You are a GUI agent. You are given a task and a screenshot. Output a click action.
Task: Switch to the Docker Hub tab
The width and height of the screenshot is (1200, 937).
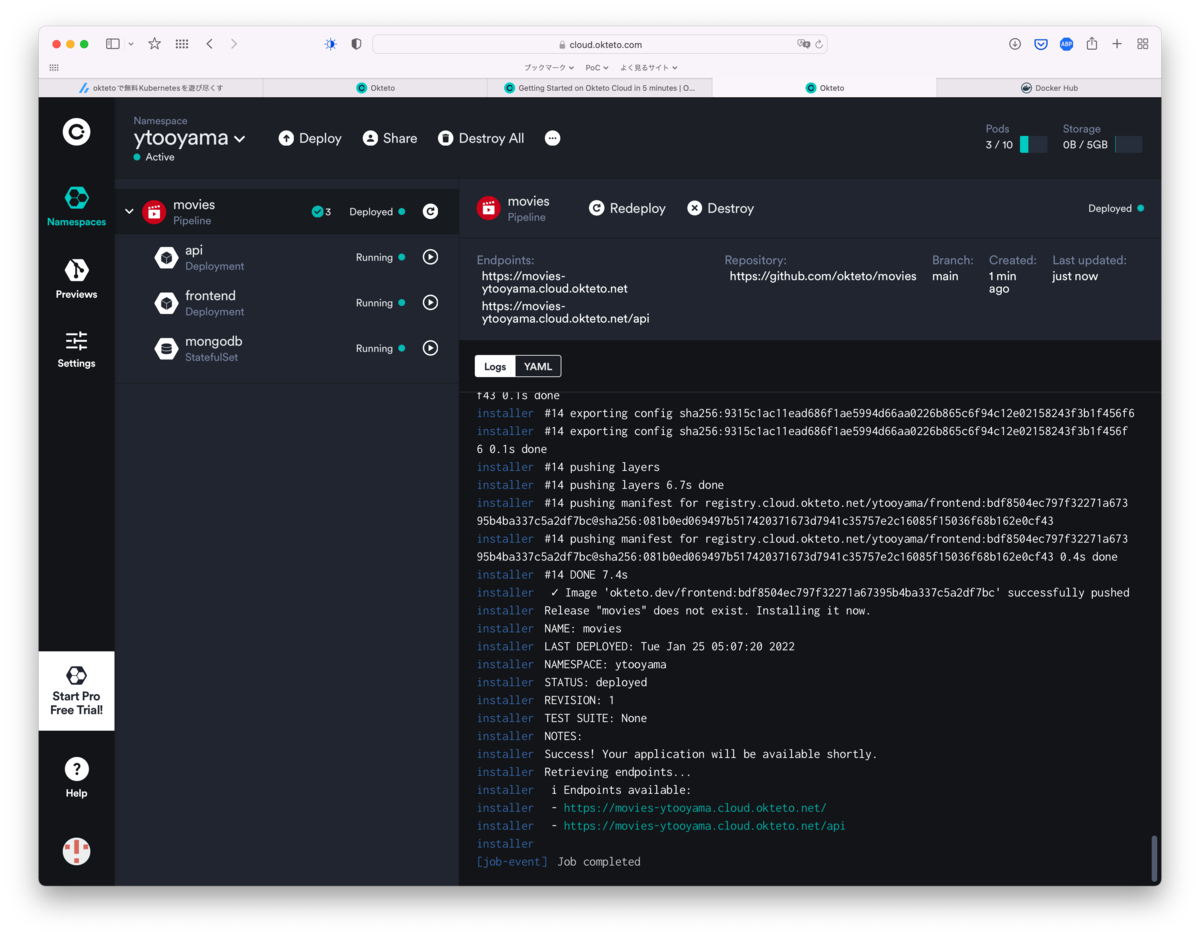click(1049, 88)
